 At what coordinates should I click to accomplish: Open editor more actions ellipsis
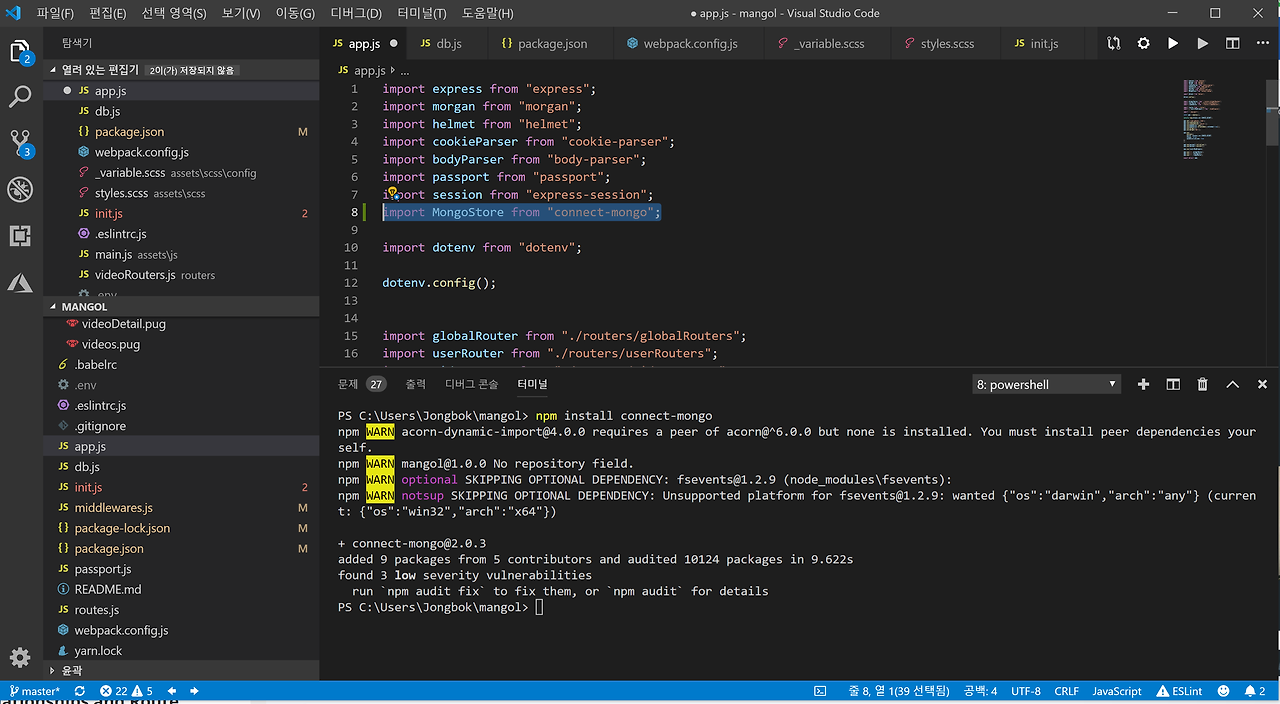click(x=1262, y=44)
